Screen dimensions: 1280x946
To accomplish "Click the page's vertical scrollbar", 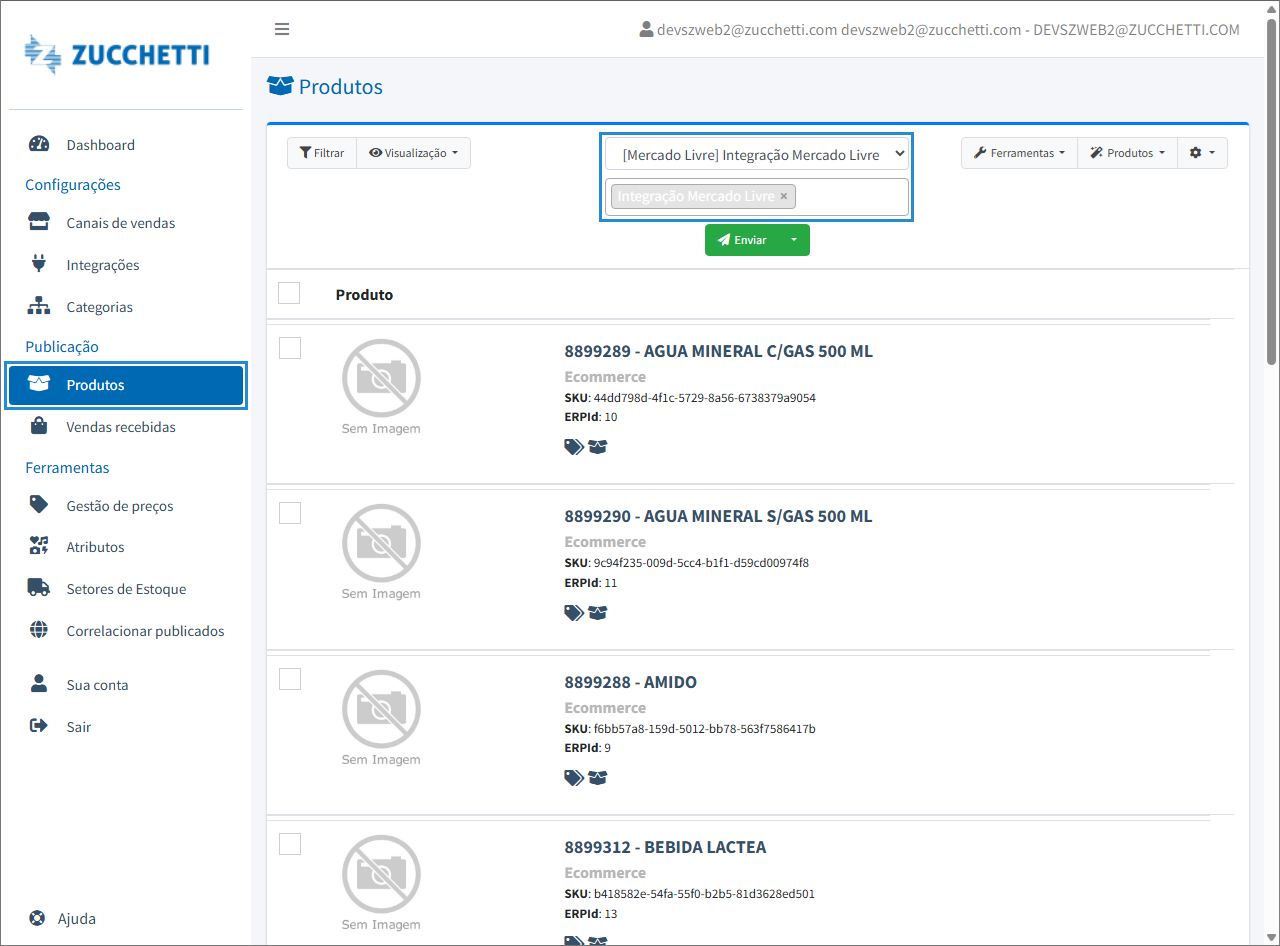I will pyautogui.click(x=1271, y=200).
